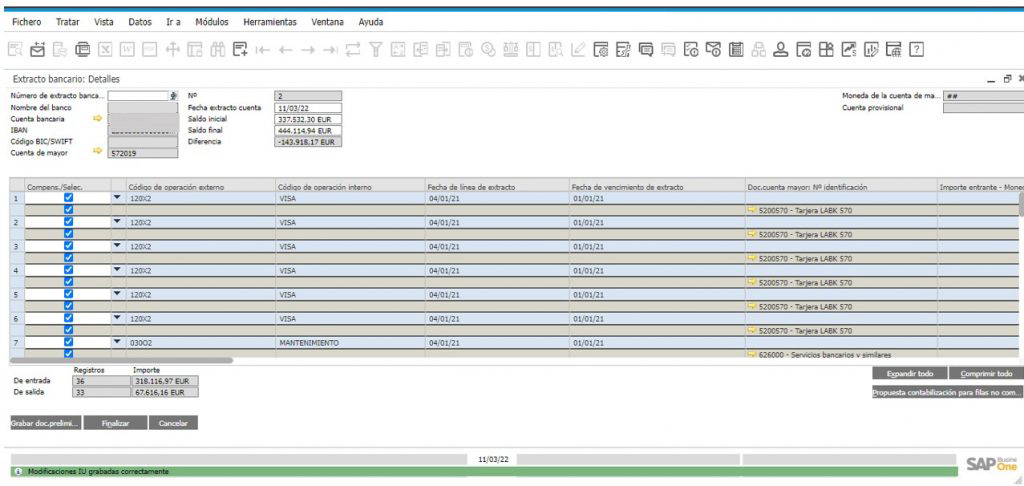
Task: Toggle row 7 Compens./Selec. checkbox
Action: (69, 342)
